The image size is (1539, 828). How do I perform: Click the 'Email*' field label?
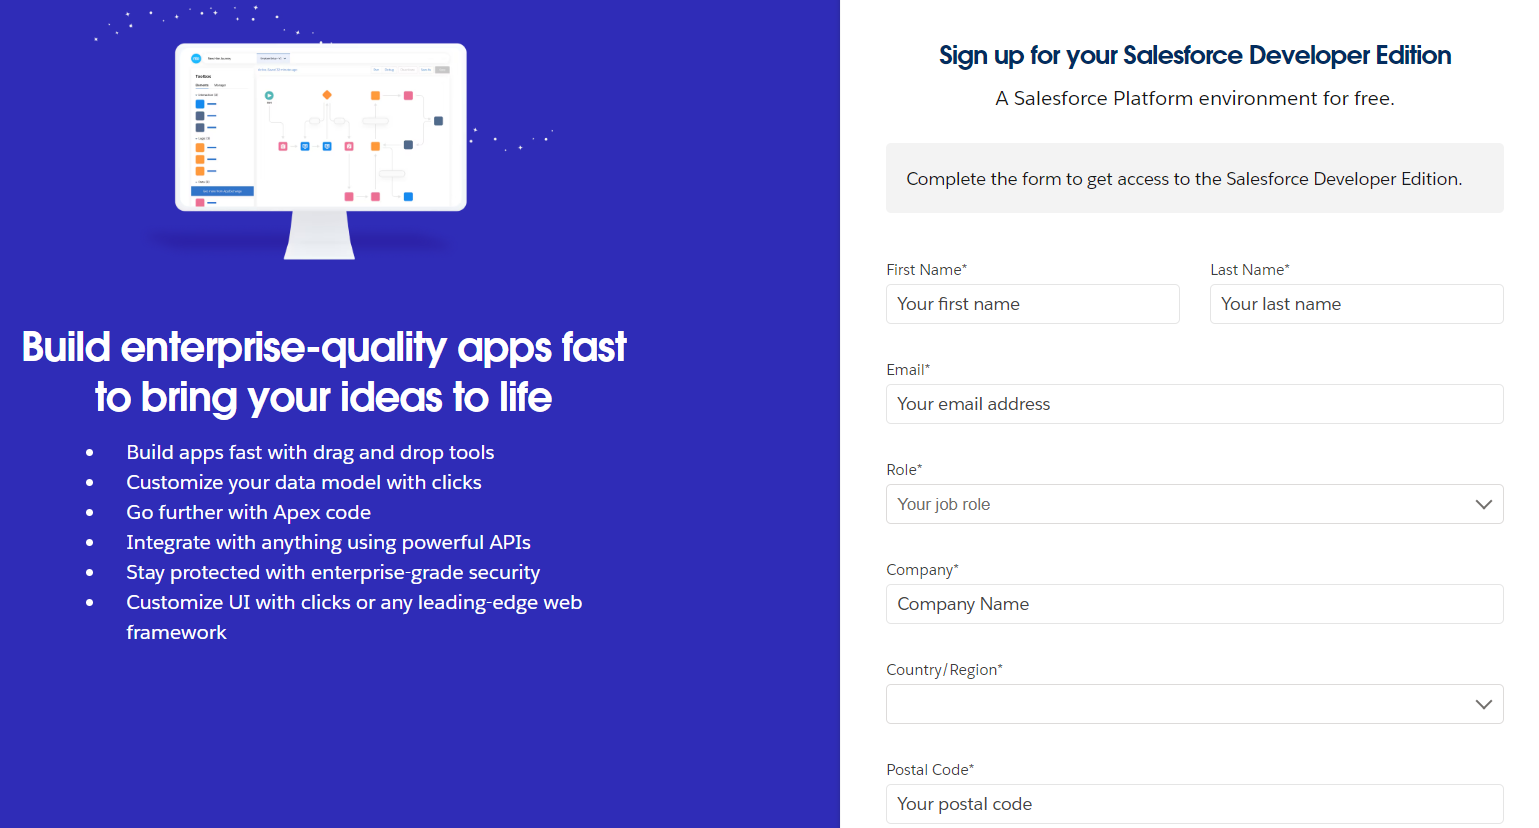coord(908,370)
